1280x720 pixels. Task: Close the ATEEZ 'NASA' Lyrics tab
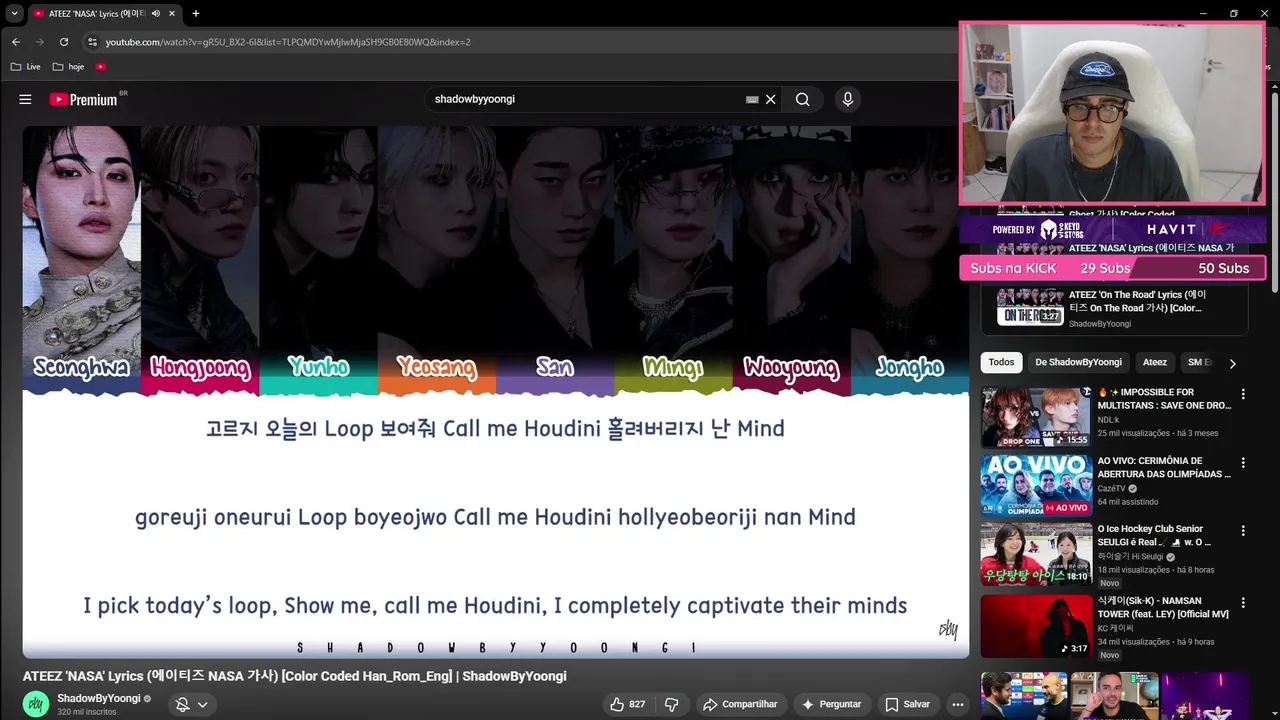click(172, 14)
